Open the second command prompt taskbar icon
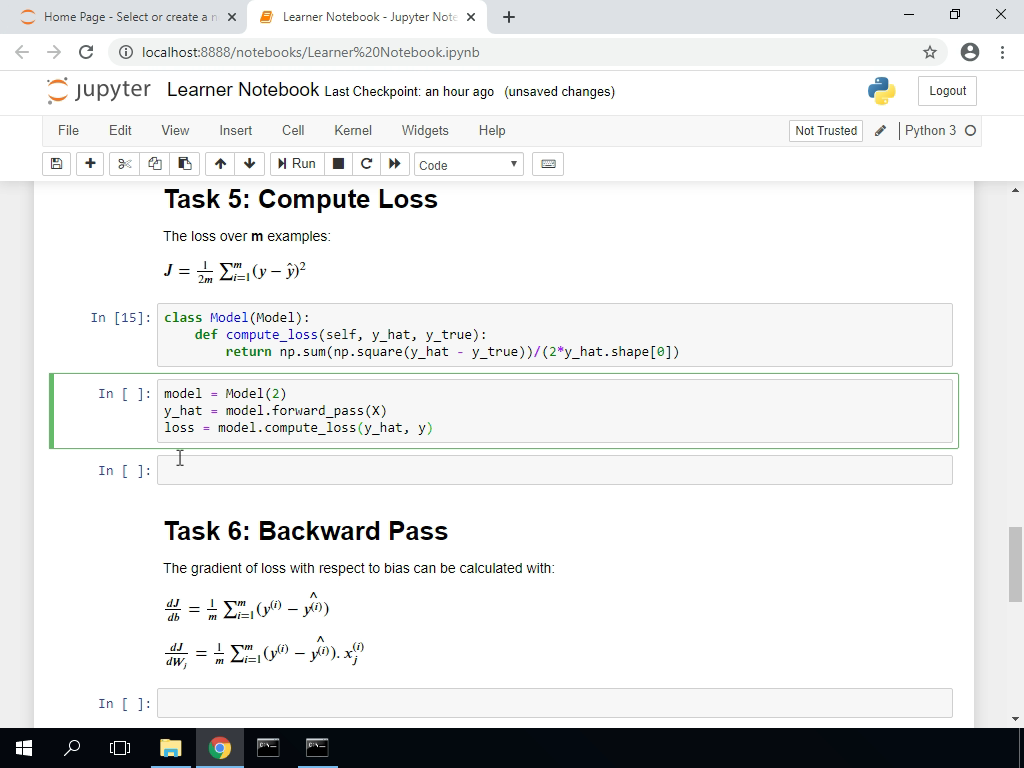This screenshot has height=768, width=1024. click(317, 748)
